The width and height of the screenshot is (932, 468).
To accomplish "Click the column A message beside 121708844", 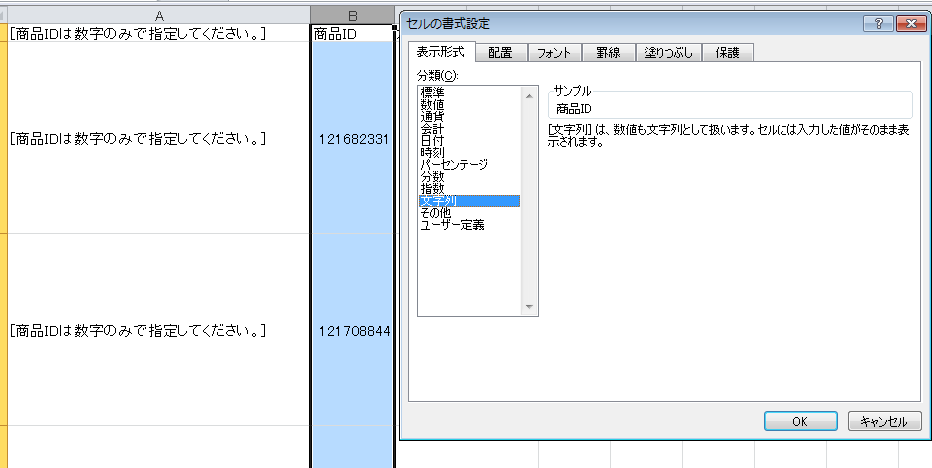I will pyautogui.click(x=159, y=330).
